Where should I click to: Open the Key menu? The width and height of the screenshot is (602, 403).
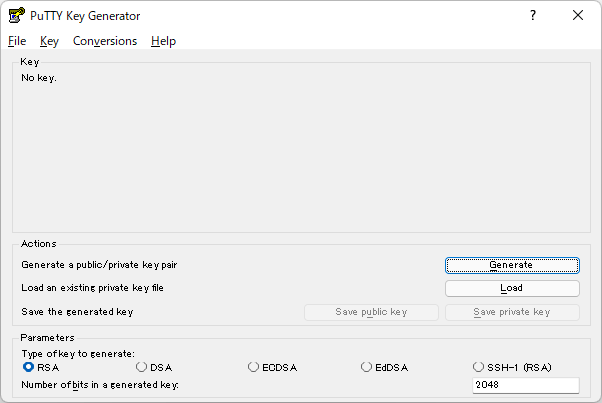click(49, 41)
